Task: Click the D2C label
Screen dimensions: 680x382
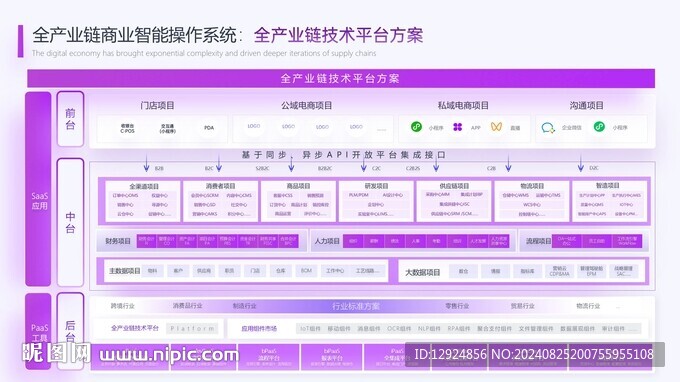Action: coord(594,168)
